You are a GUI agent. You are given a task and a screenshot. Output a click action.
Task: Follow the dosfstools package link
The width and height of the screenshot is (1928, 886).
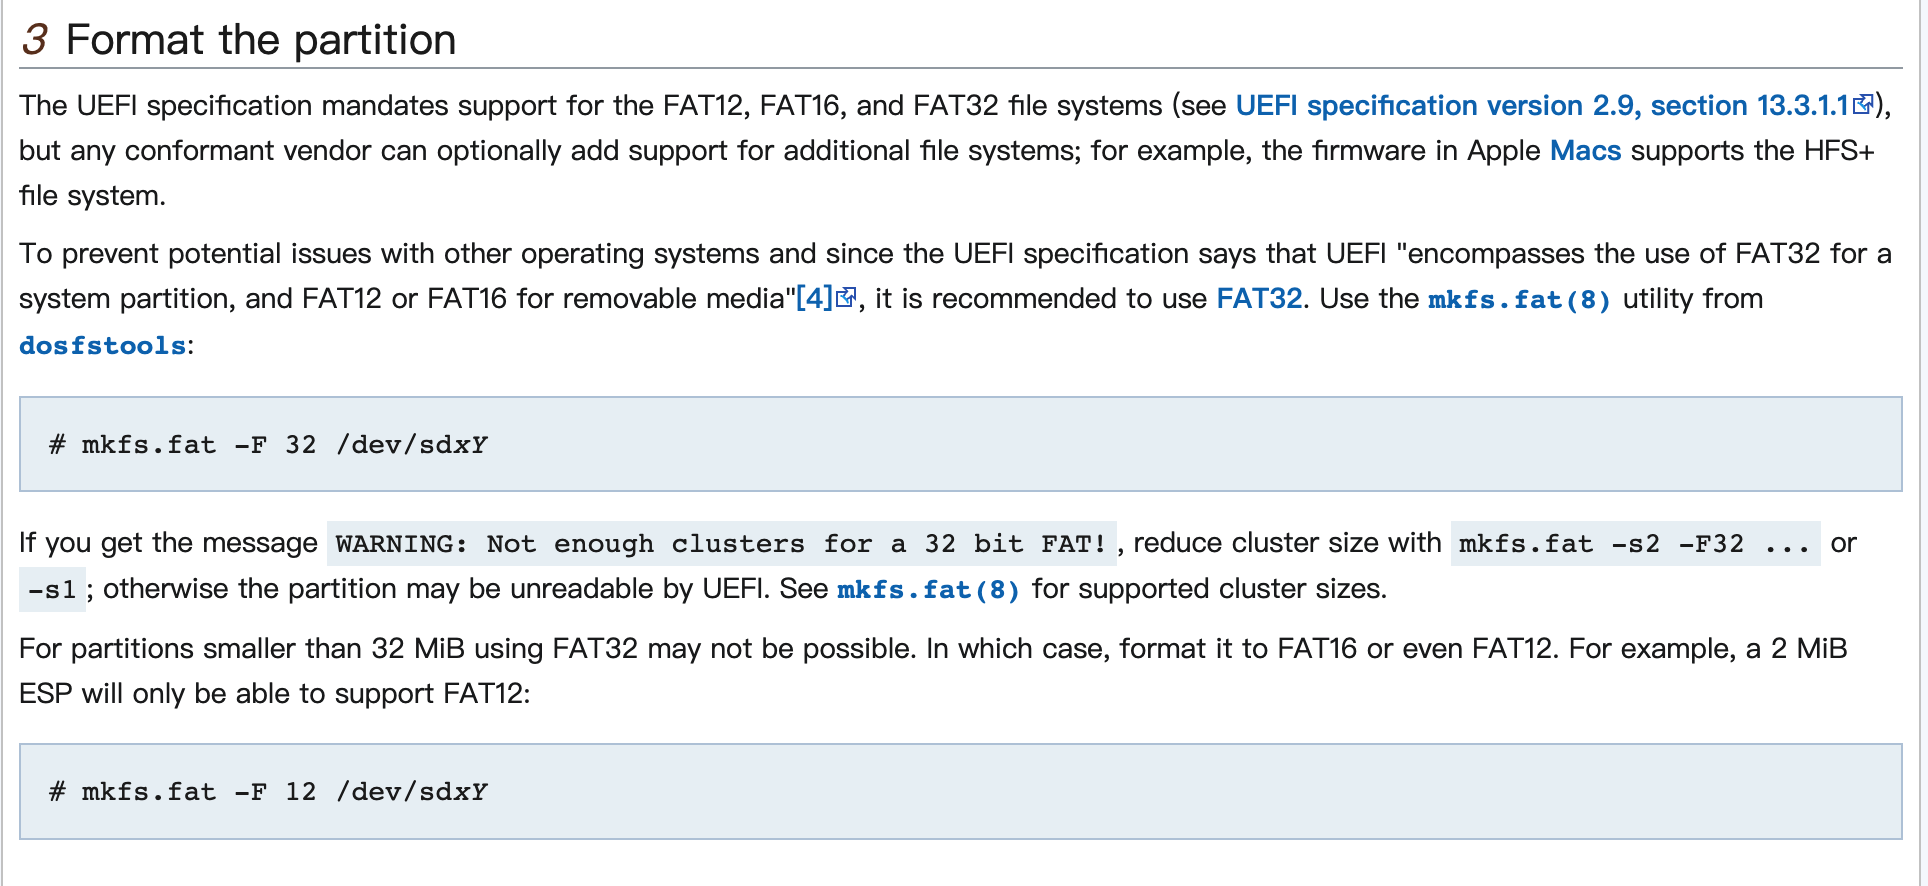pyautogui.click(x=102, y=346)
